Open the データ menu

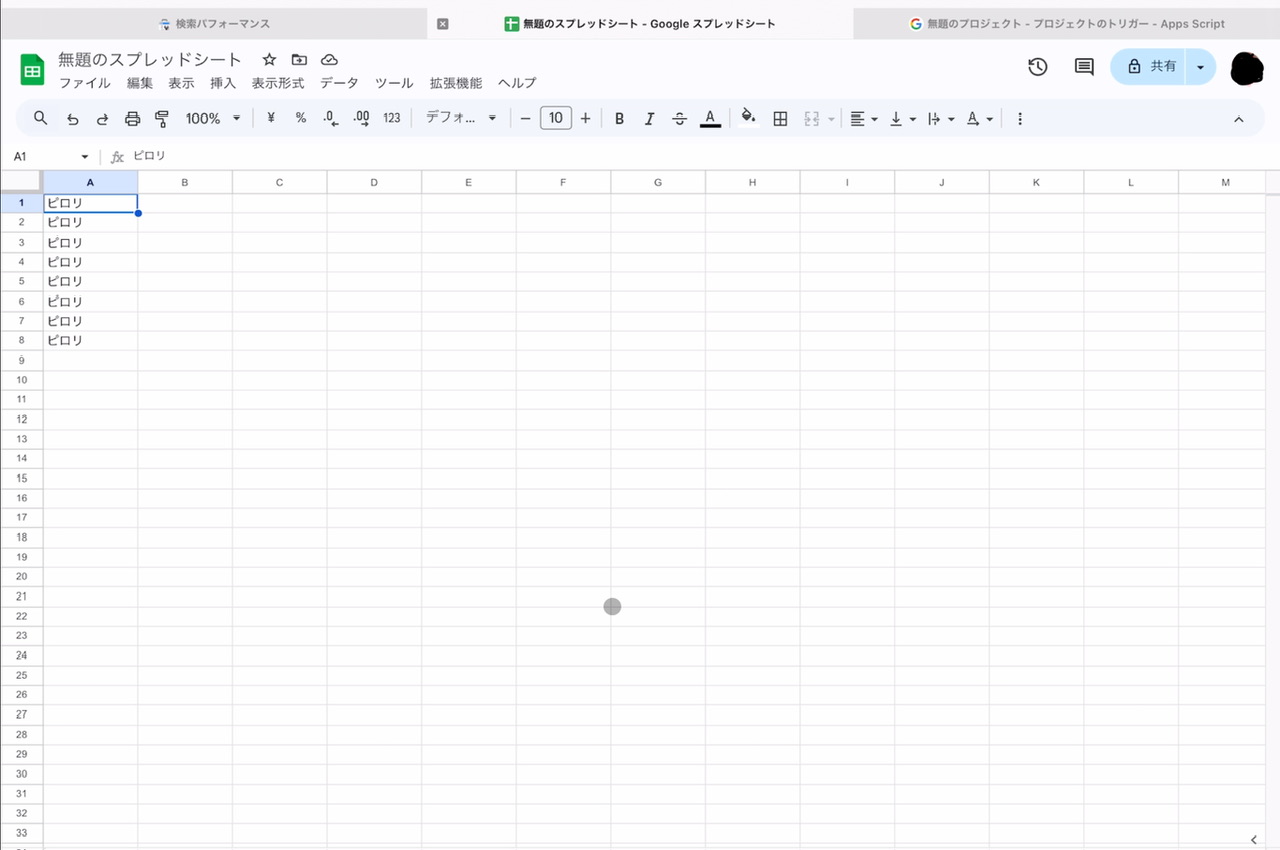click(339, 83)
